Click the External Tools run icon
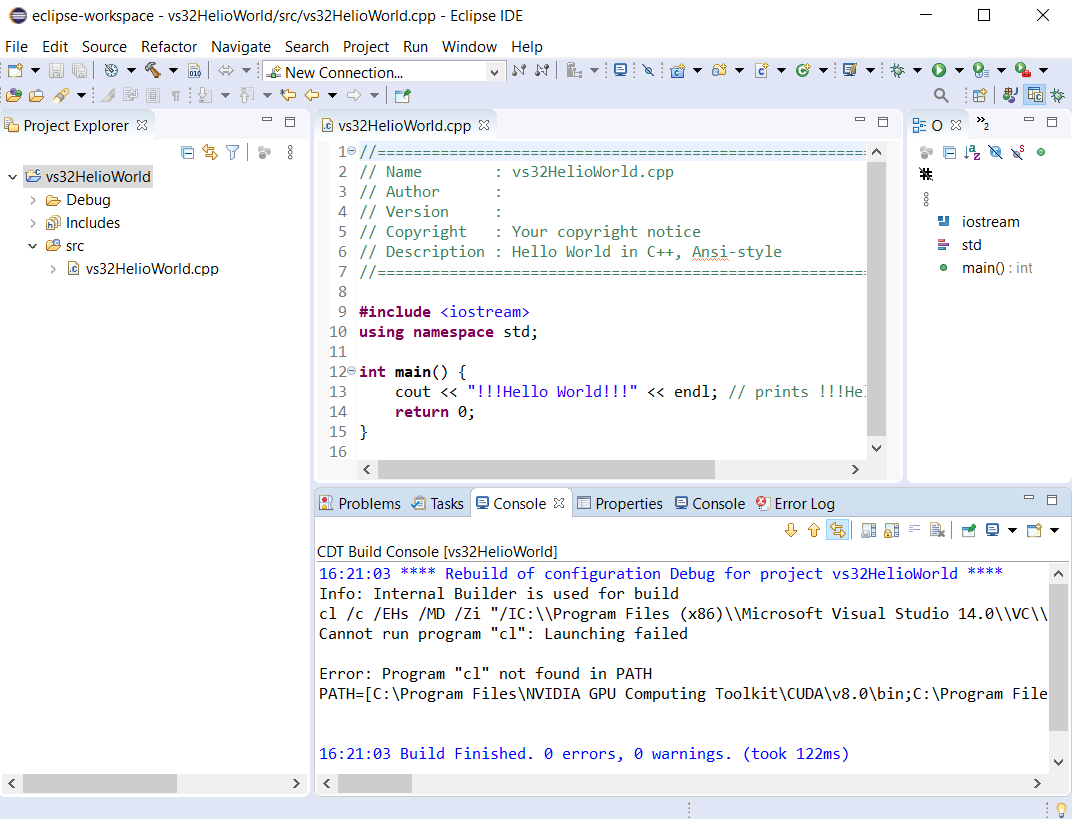Viewport: 1072px width, 819px height. (1022, 70)
